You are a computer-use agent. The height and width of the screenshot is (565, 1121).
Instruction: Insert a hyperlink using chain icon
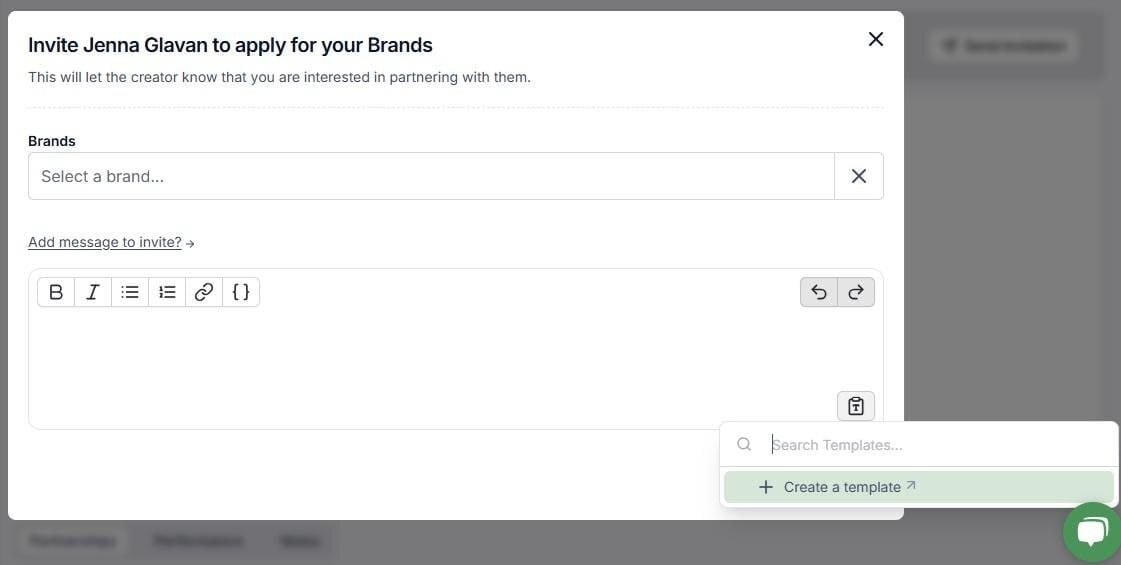204,292
